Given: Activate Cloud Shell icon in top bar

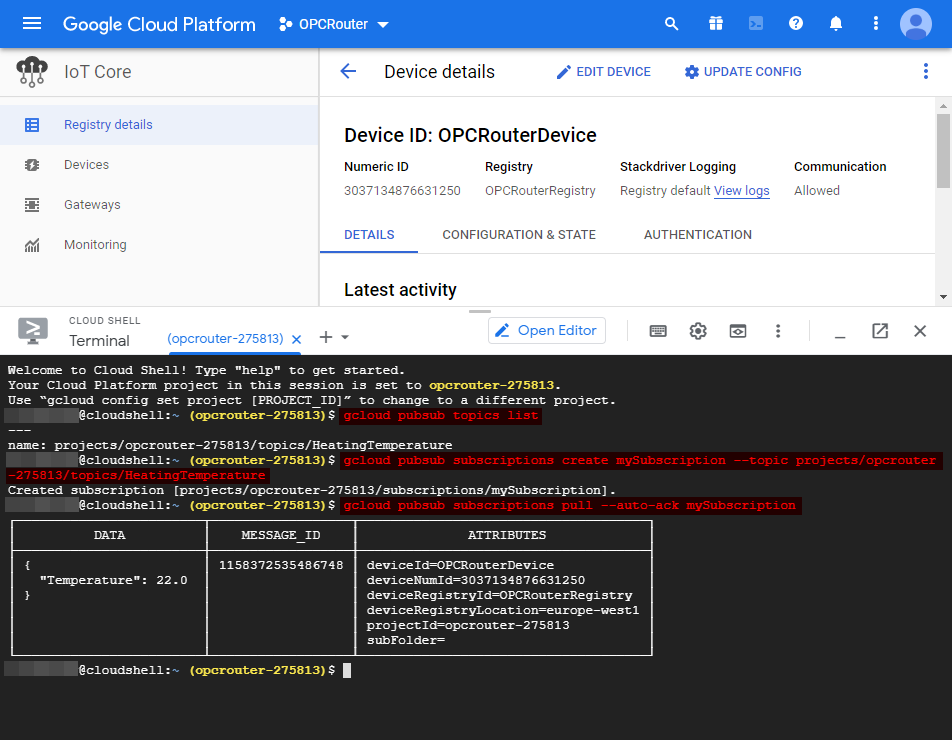Looking at the screenshot, I should (755, 24).
